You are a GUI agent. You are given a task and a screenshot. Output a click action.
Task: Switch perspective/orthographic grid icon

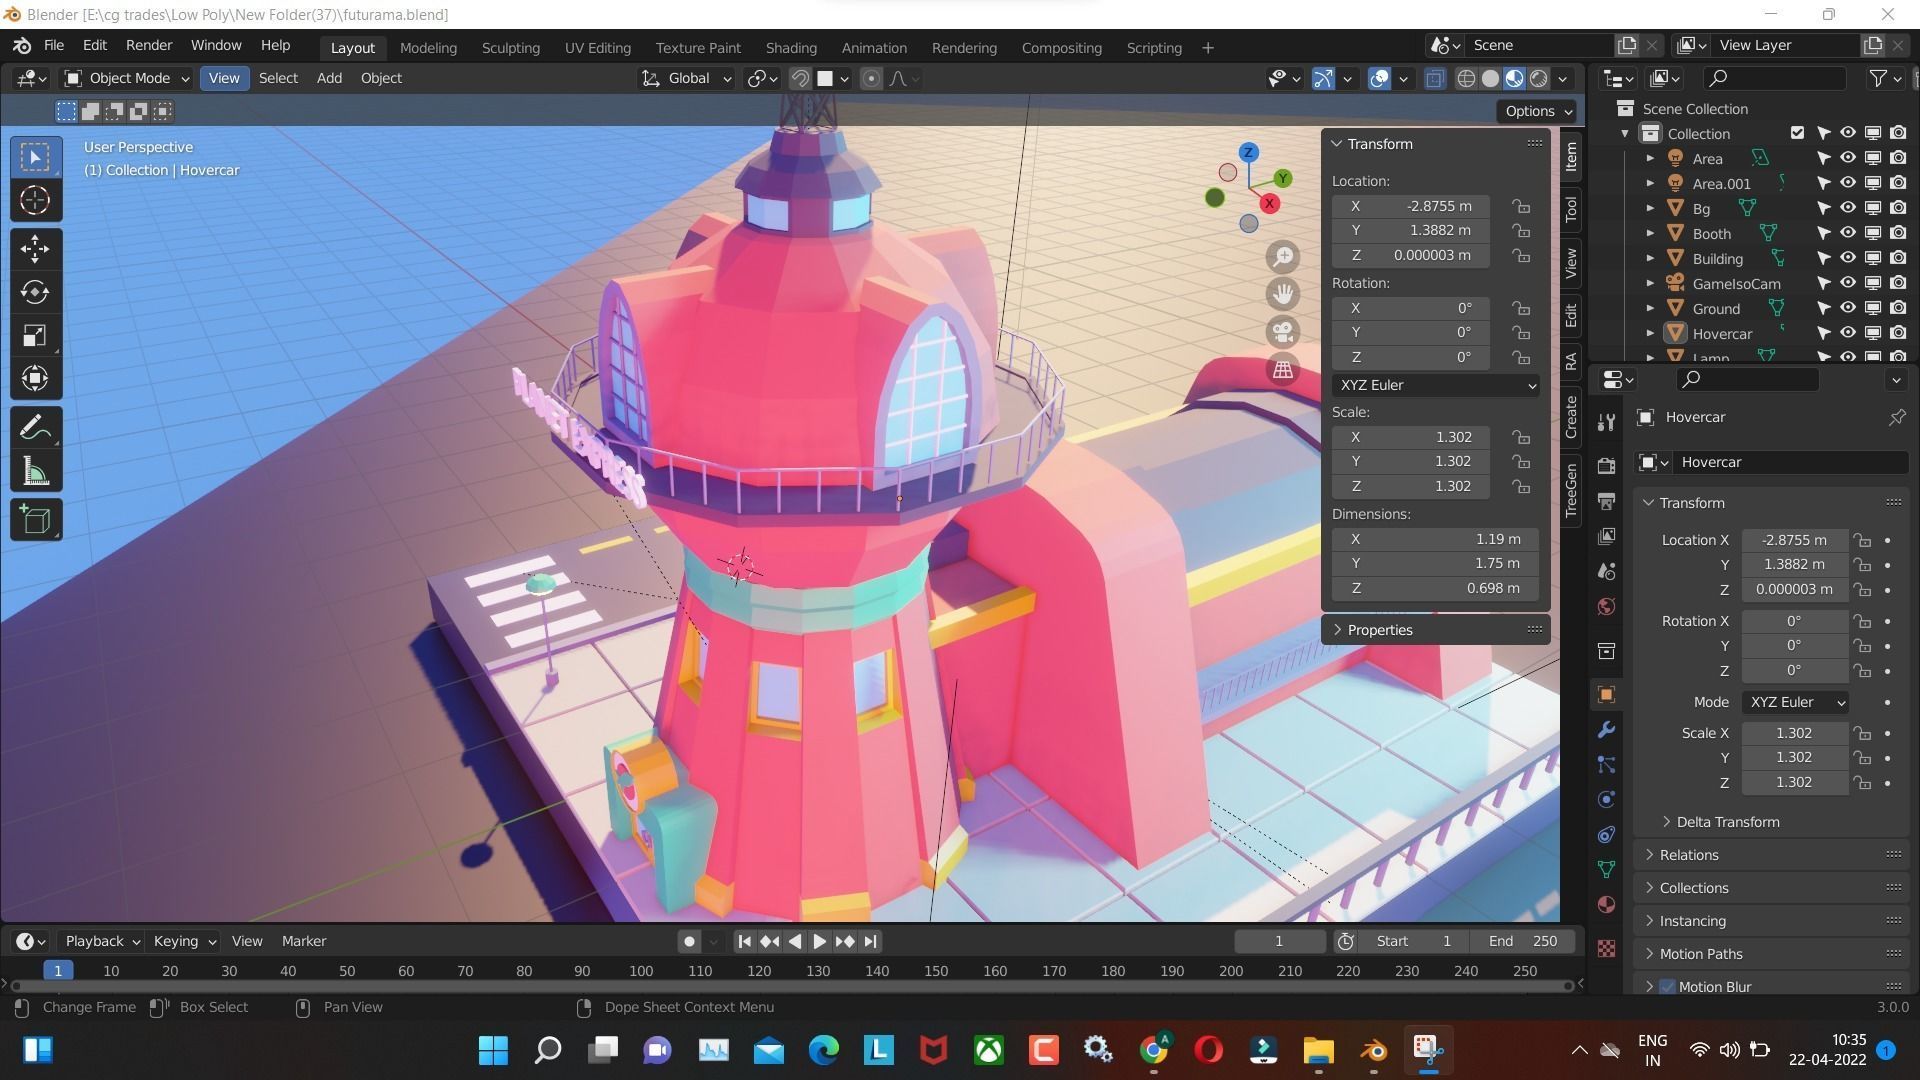coord(1283,370)
